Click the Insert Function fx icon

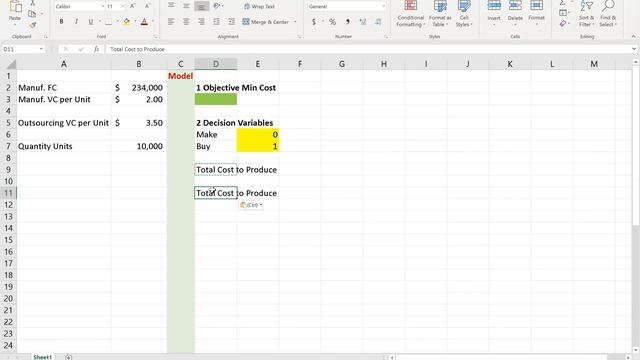[x=96, y=49]
